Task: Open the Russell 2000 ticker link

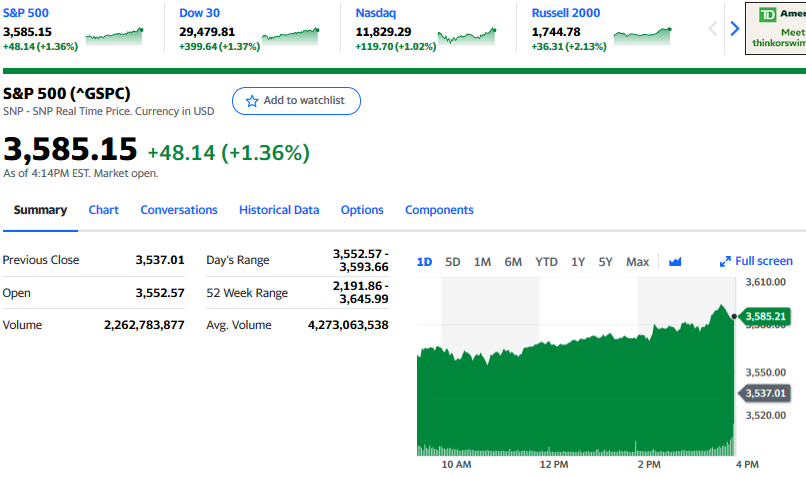Action: [x=566, y=13]
